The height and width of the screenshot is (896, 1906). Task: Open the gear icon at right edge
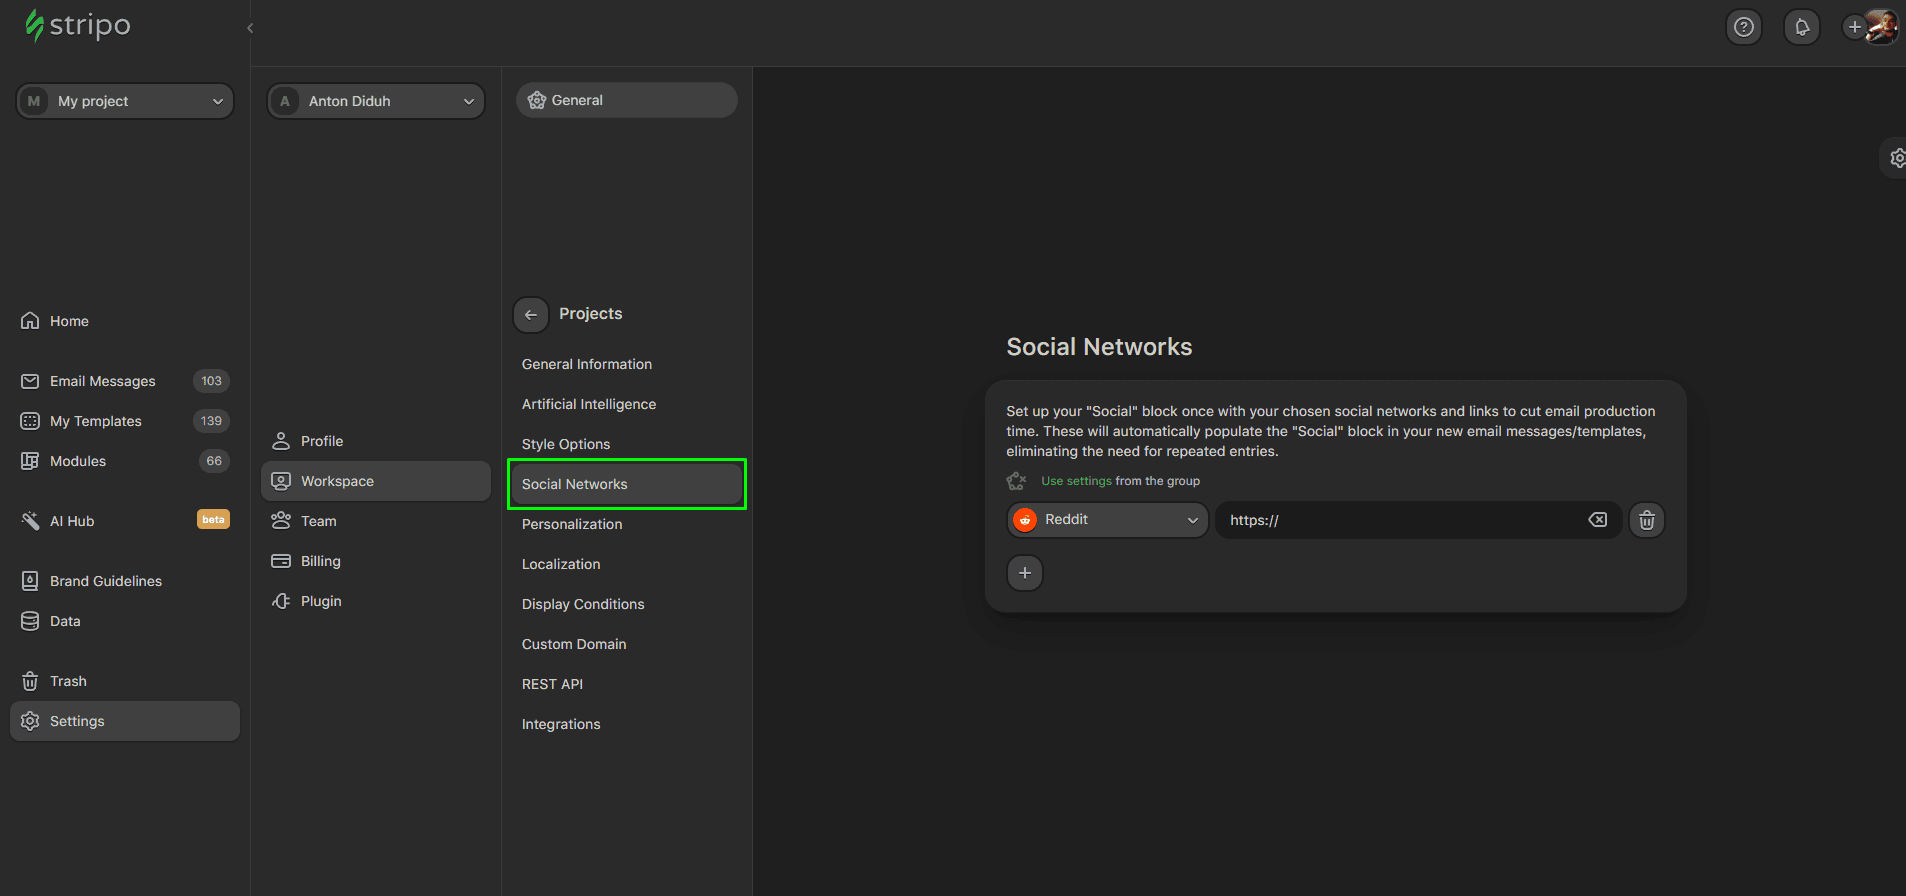tap(1896, 158)
